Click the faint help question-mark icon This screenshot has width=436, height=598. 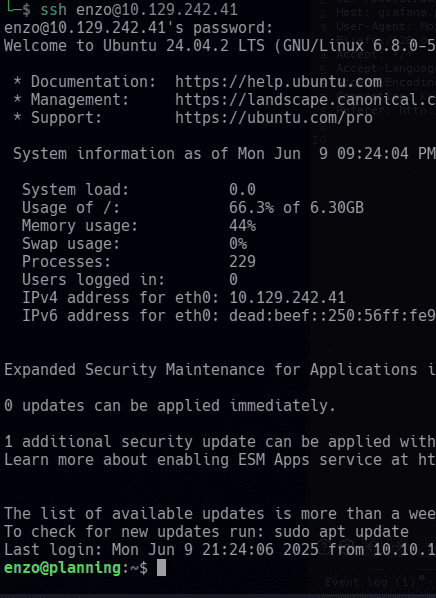coord(324,547)
